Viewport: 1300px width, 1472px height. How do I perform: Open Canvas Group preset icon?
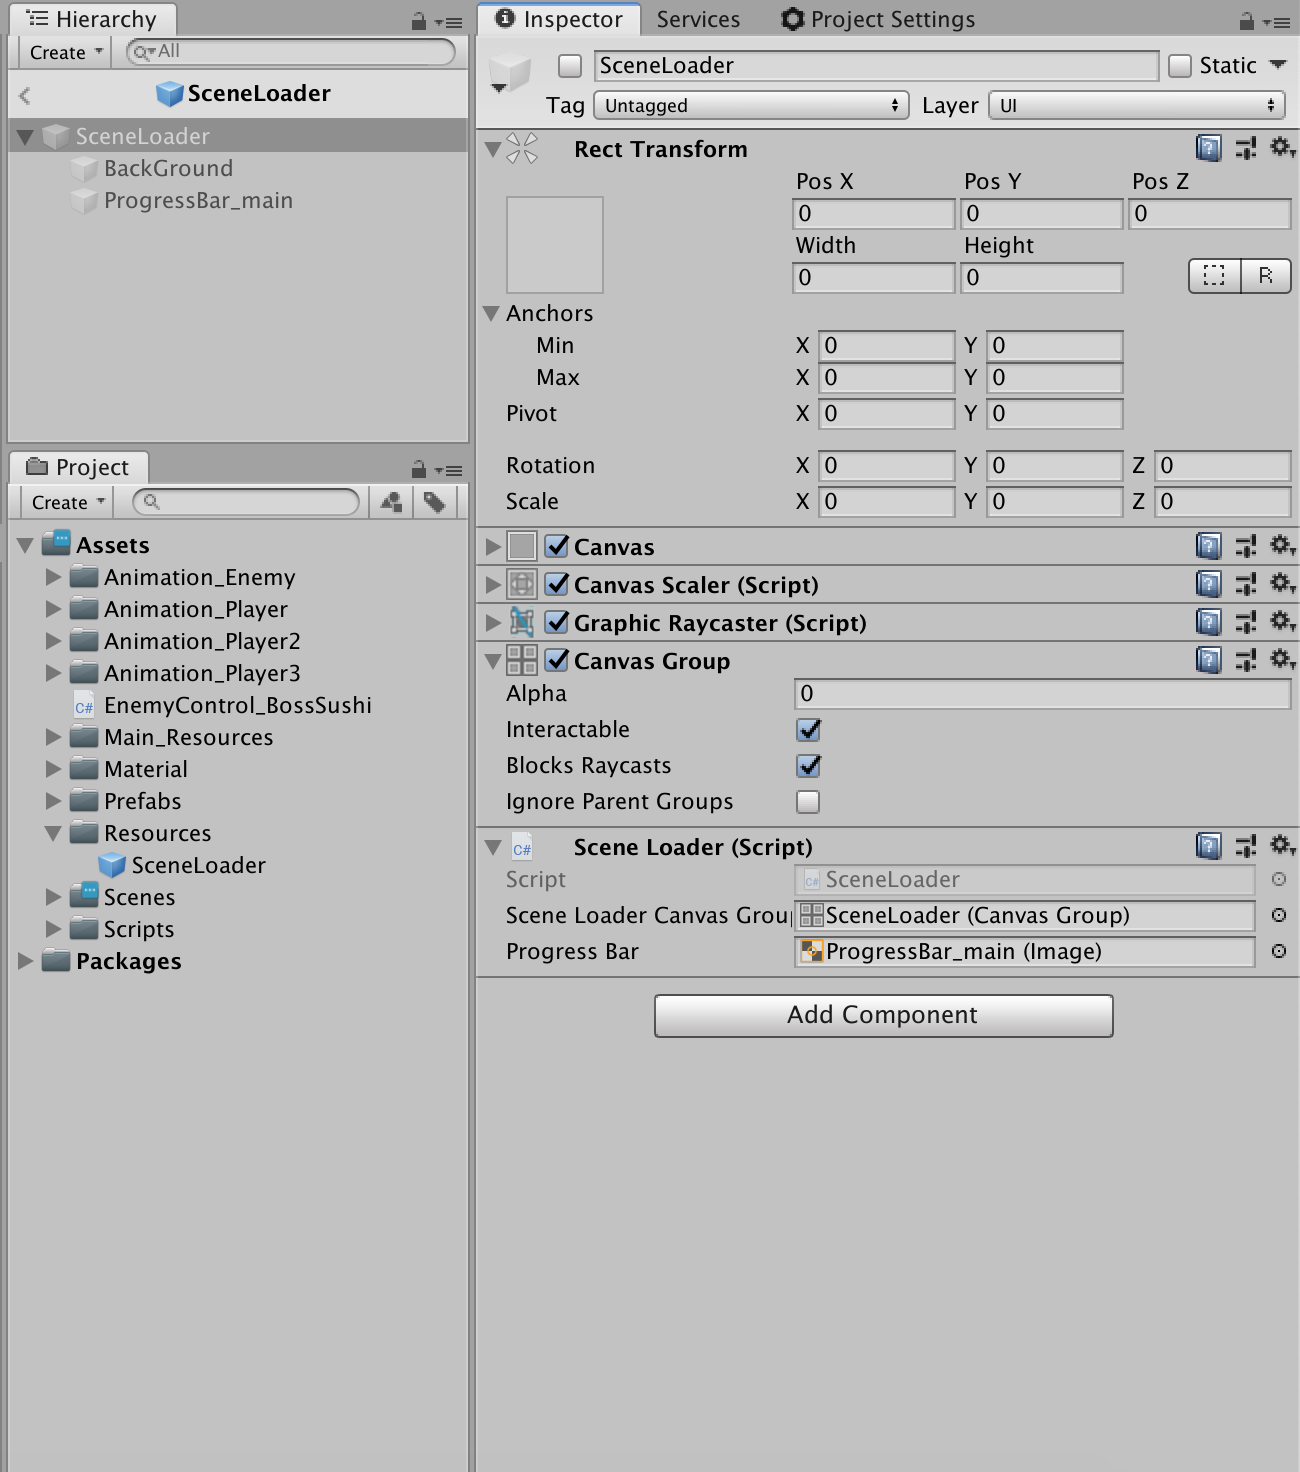point(1245,660)
